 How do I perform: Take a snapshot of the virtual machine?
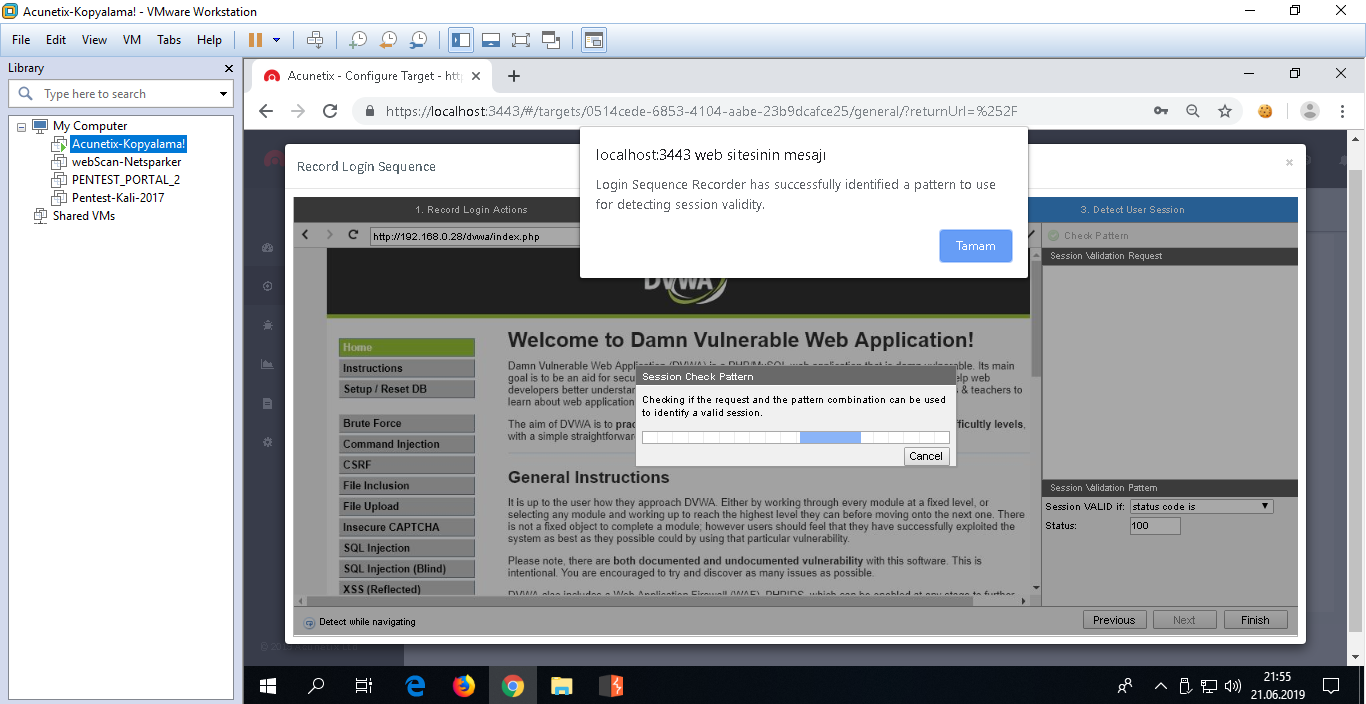(x=357, y=40)
